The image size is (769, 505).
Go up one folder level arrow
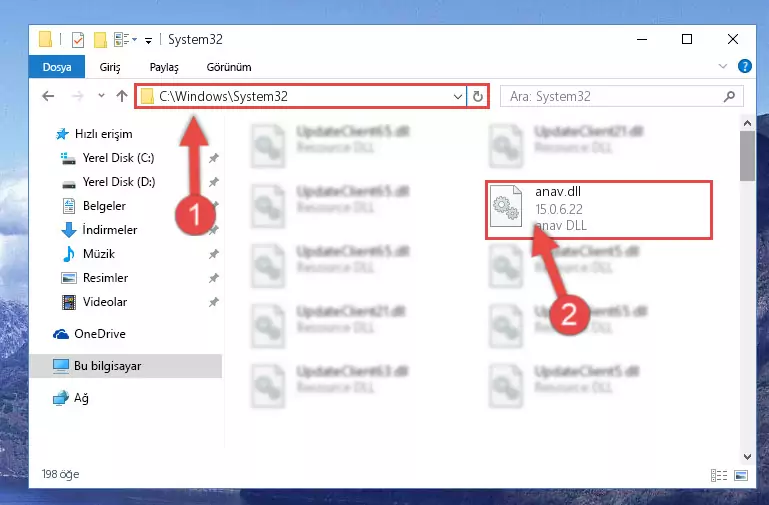coord(122,96)
